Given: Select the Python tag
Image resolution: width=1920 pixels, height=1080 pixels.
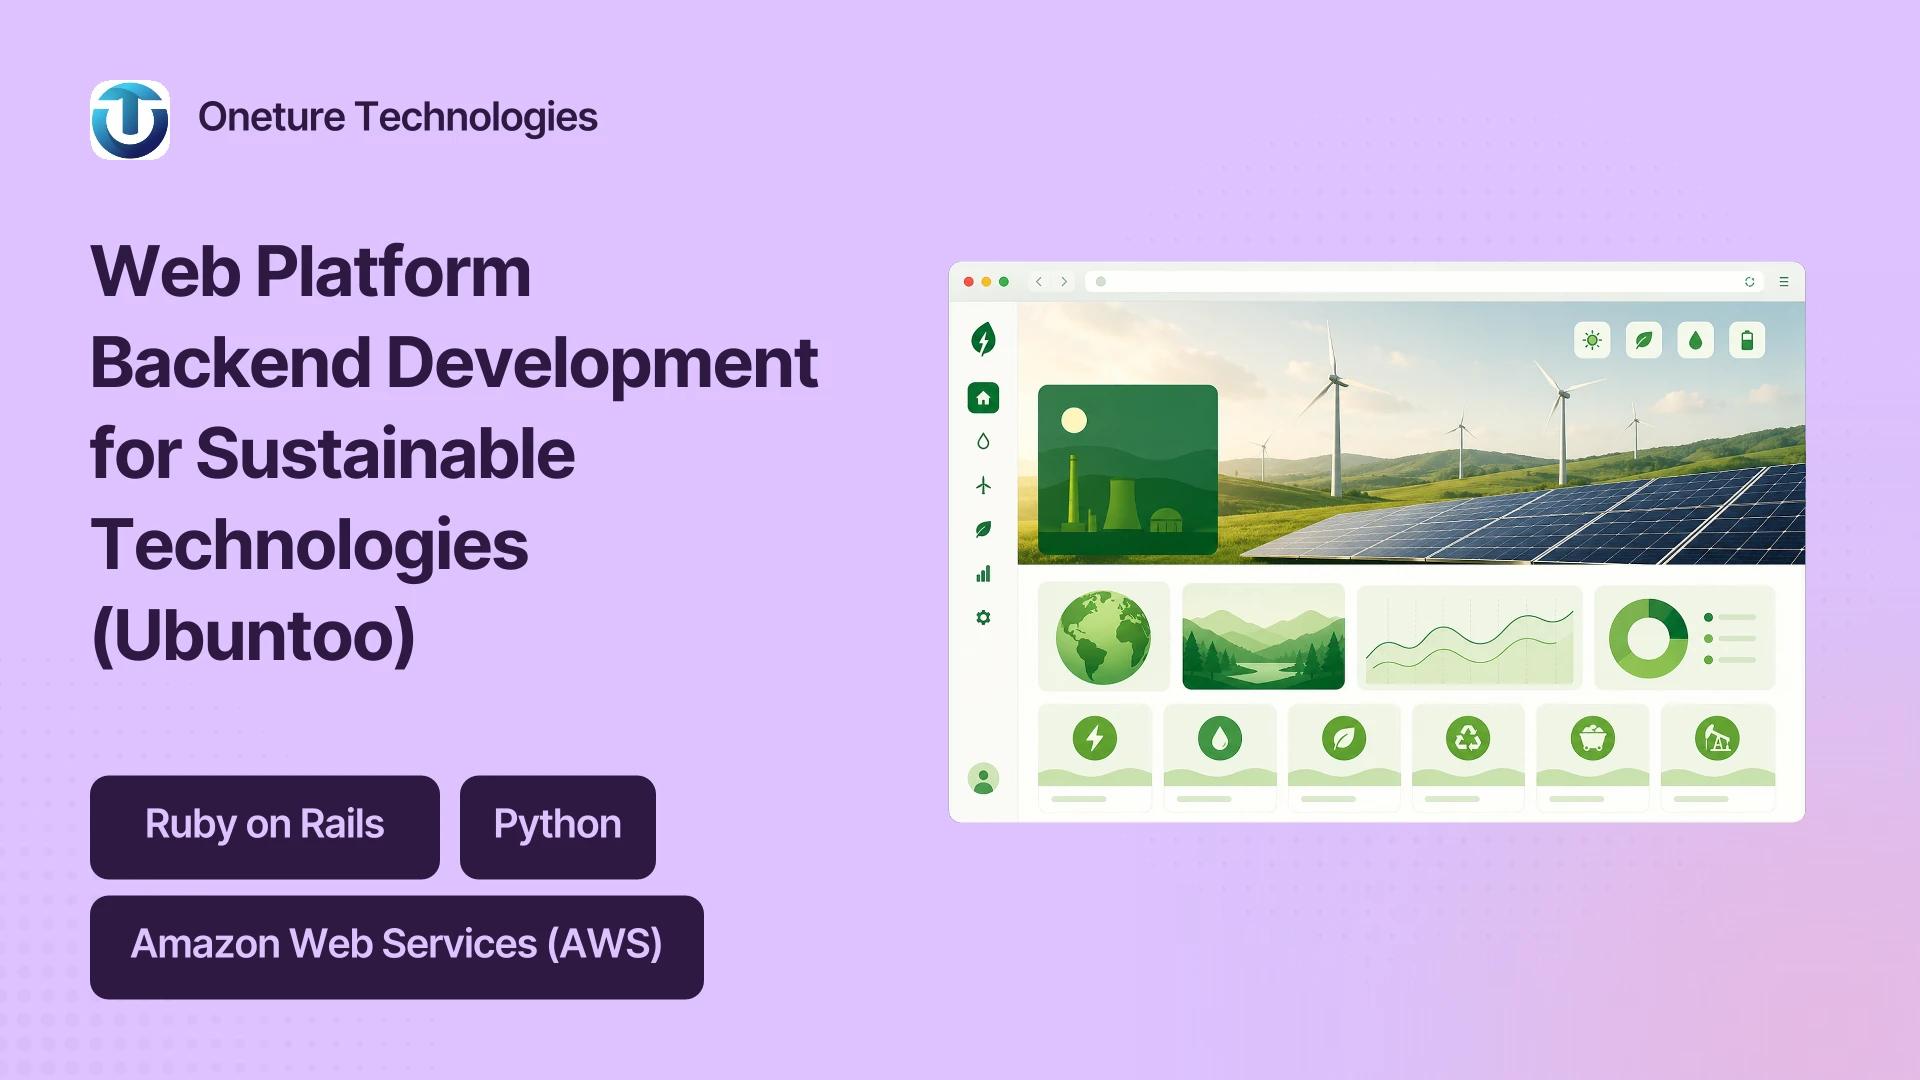Looking at the screenshot, I should coord(558,827).
